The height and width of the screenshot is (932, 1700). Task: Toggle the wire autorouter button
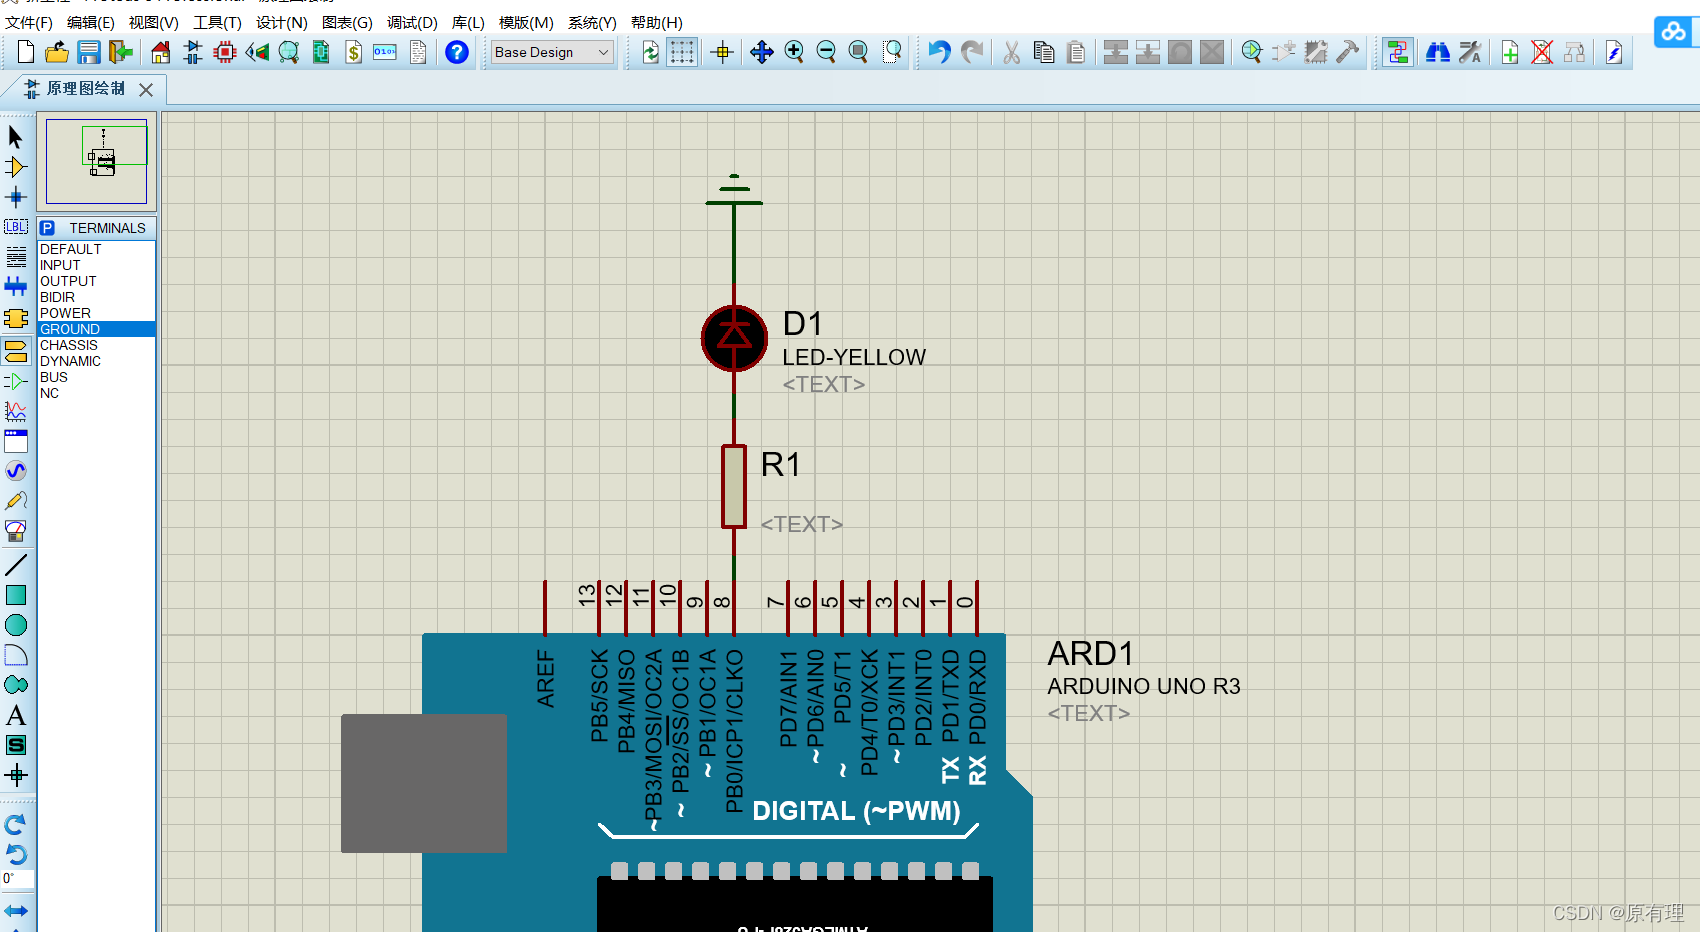point(1398,52)
